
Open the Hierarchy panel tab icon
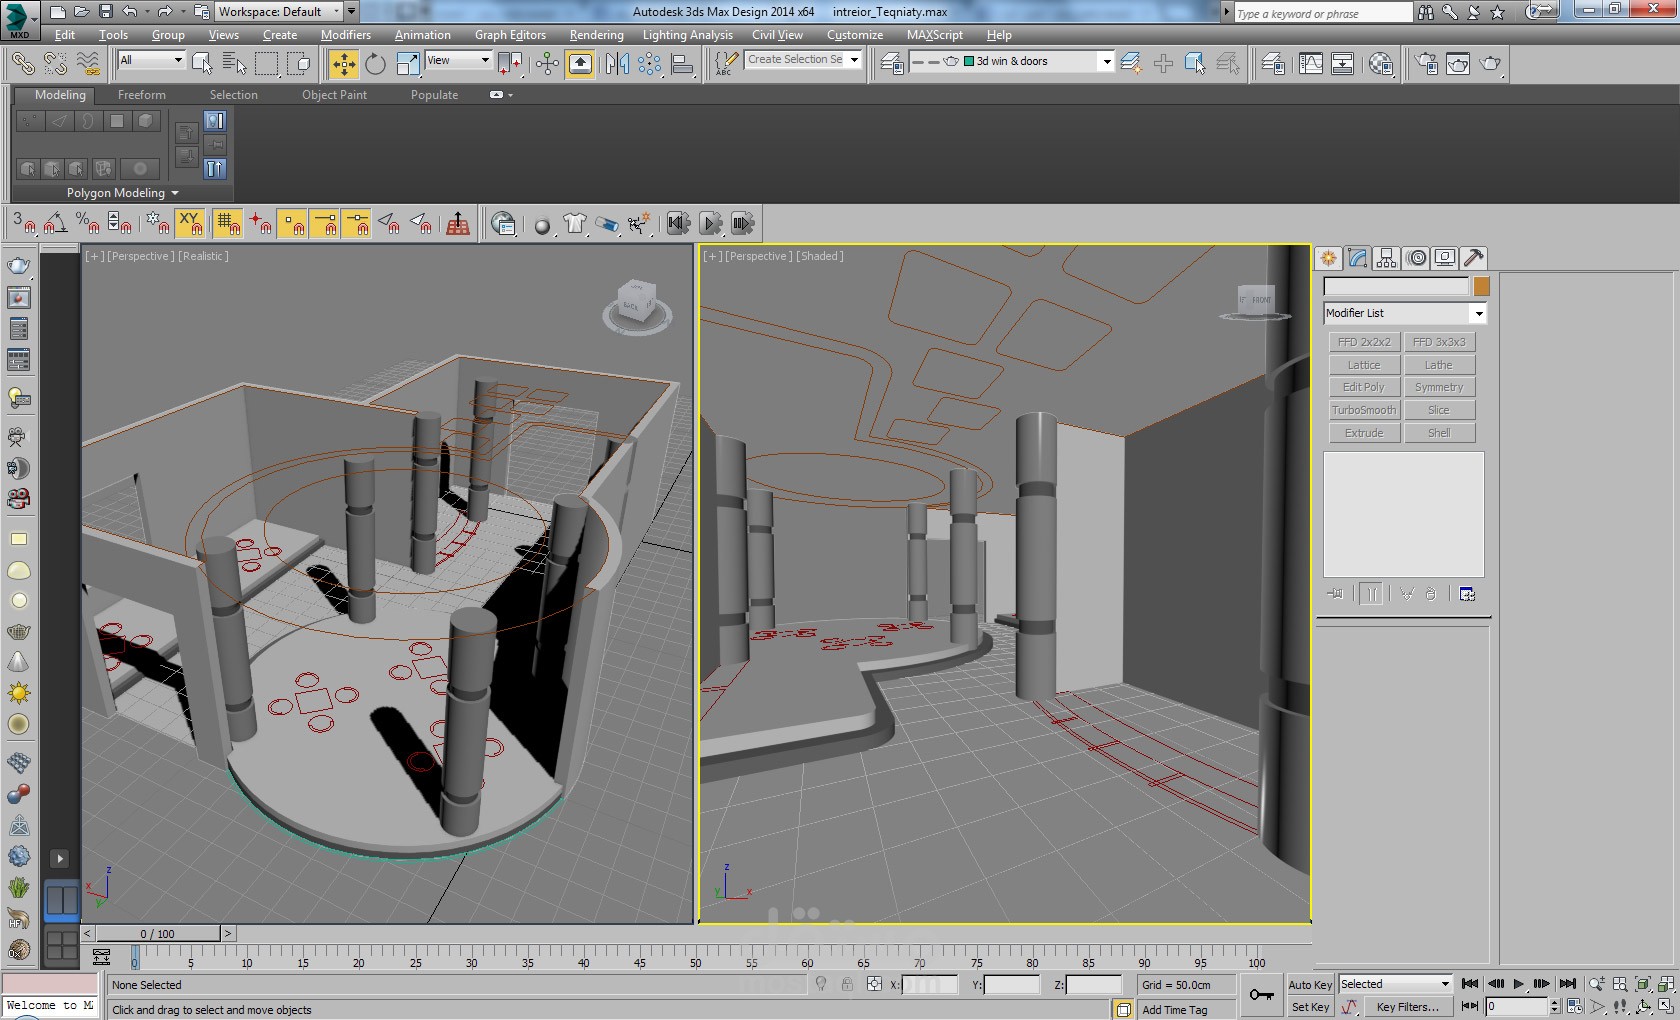pyautogui.click(x=1386, y=258)
